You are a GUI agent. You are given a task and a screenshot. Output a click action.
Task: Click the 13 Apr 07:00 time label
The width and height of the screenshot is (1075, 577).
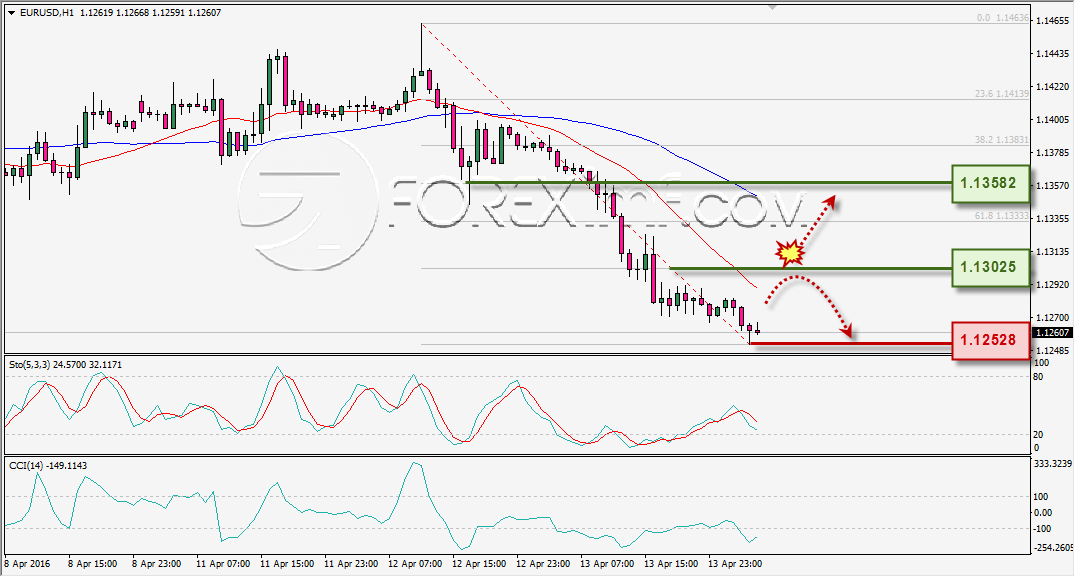(607, 563)
